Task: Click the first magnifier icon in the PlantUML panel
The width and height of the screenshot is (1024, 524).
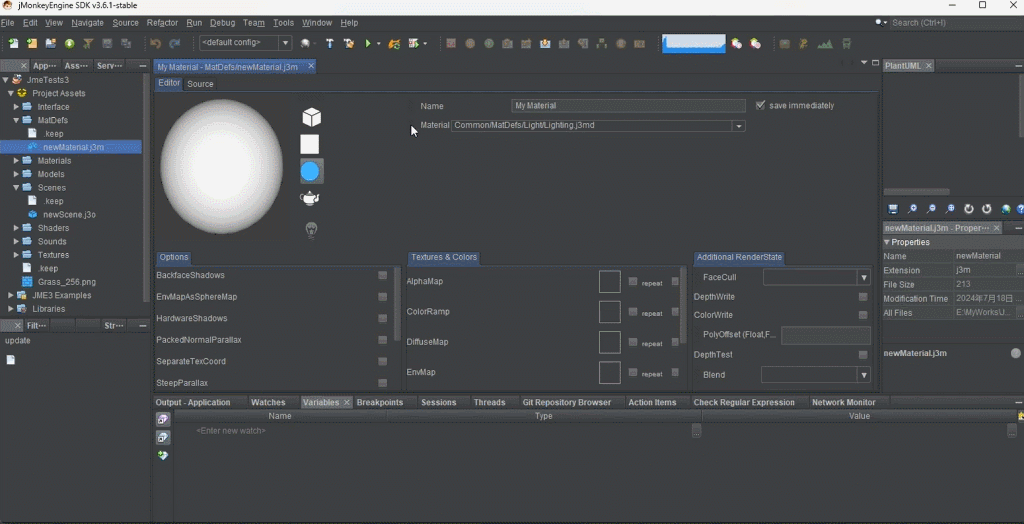Action: pyautogui.click(x=912, y=209)
